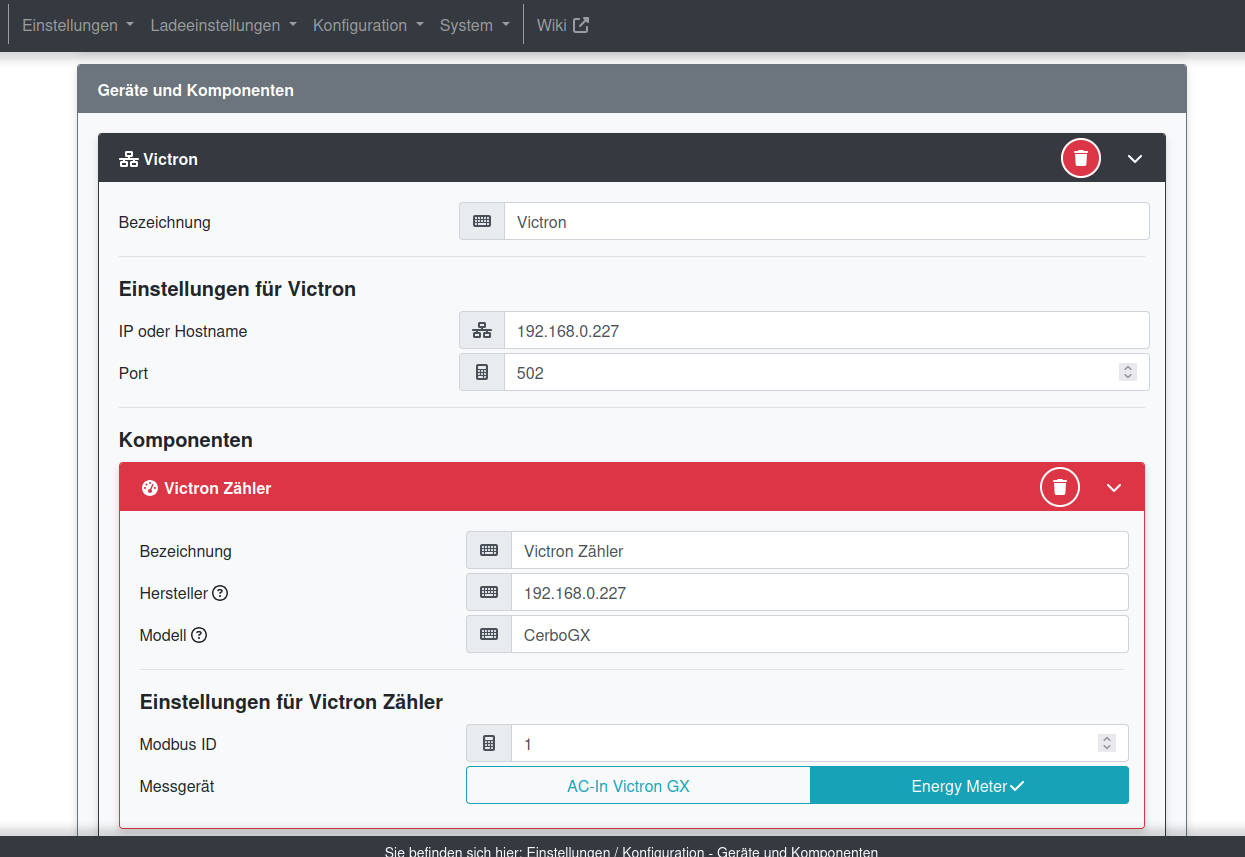Collapse the Victron Zähler component panel
This screenshot has width=1245, height=857.
coord(1114,488)
